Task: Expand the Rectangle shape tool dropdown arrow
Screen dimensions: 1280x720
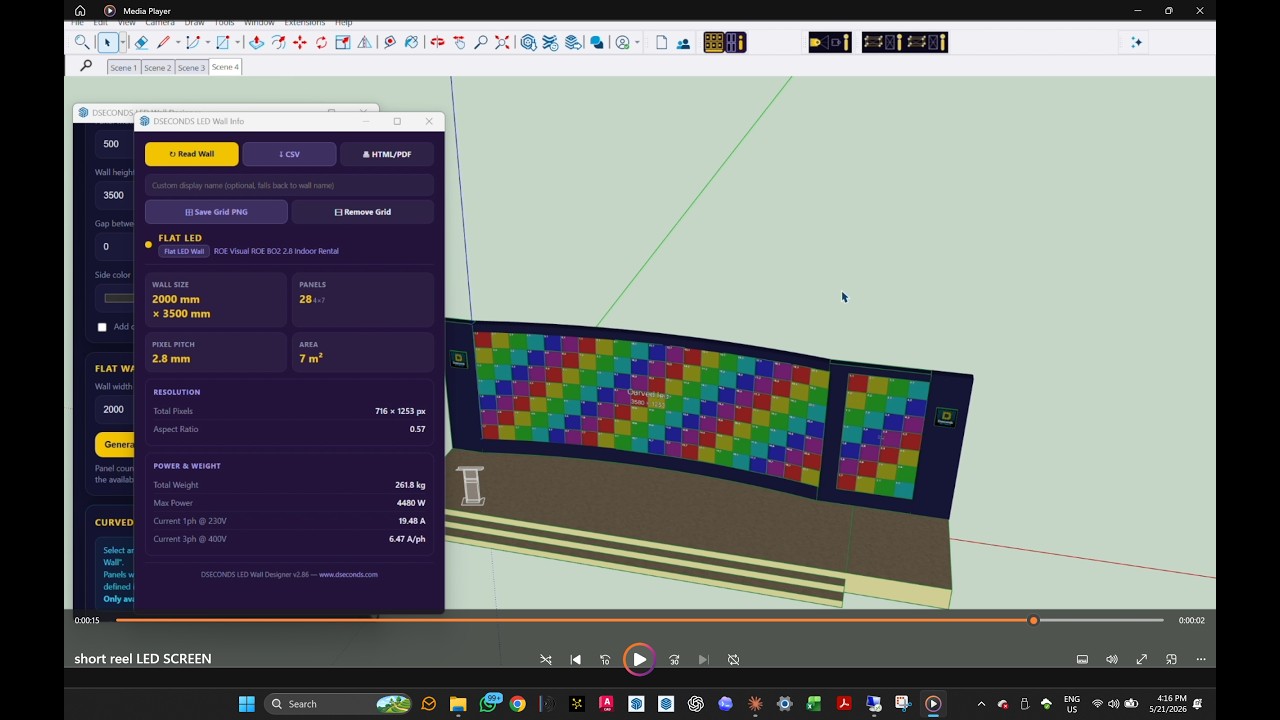Action: click(x=238, y=42)
